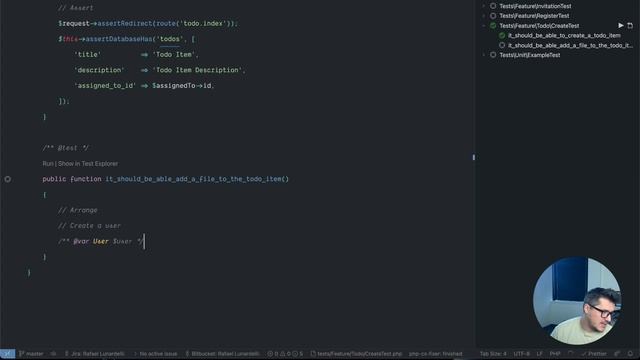
Task: Select it_should_be_able_add_a_file_to_the_todo test
Action: click(570, 45)
